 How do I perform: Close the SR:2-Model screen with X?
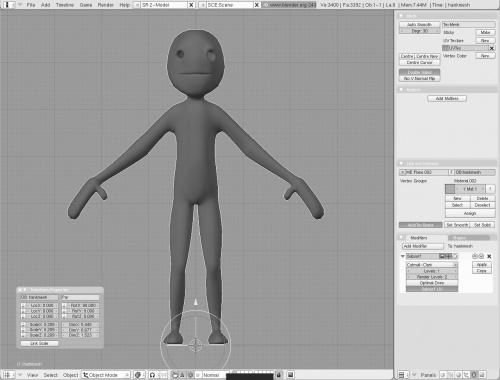point(191,5)
